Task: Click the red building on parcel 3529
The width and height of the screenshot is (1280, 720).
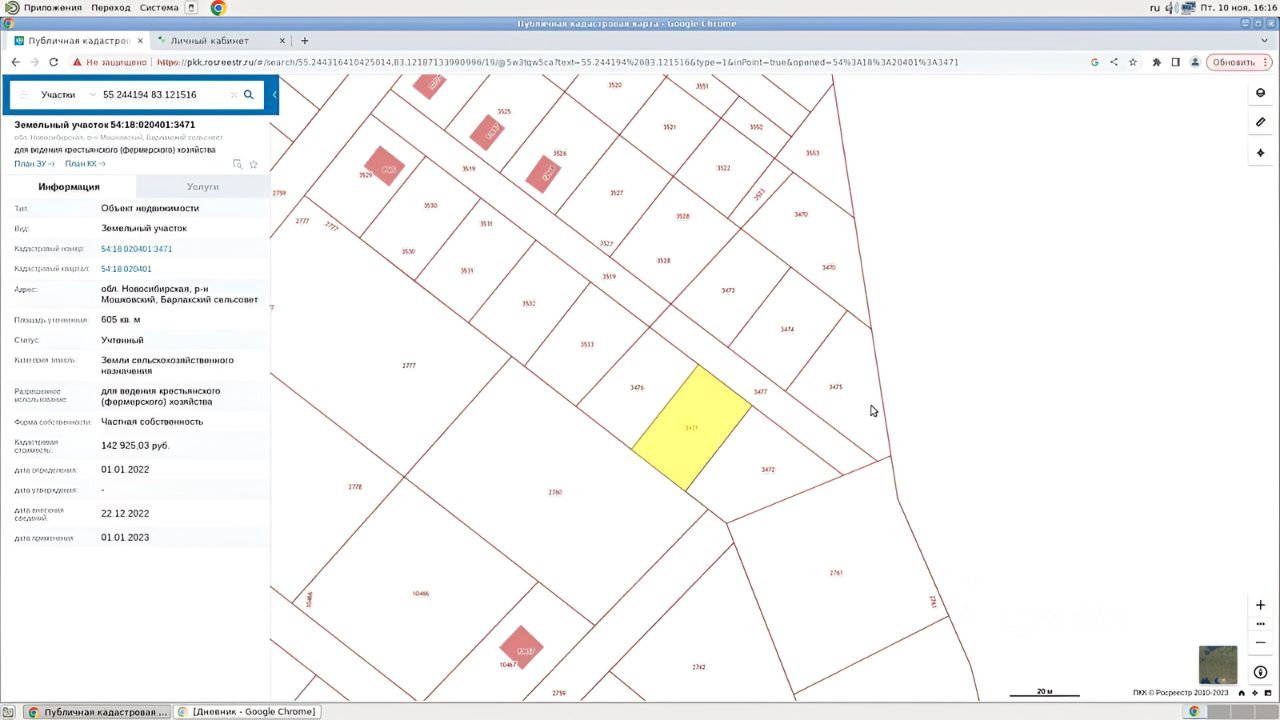Action: [x=384, y=168]
